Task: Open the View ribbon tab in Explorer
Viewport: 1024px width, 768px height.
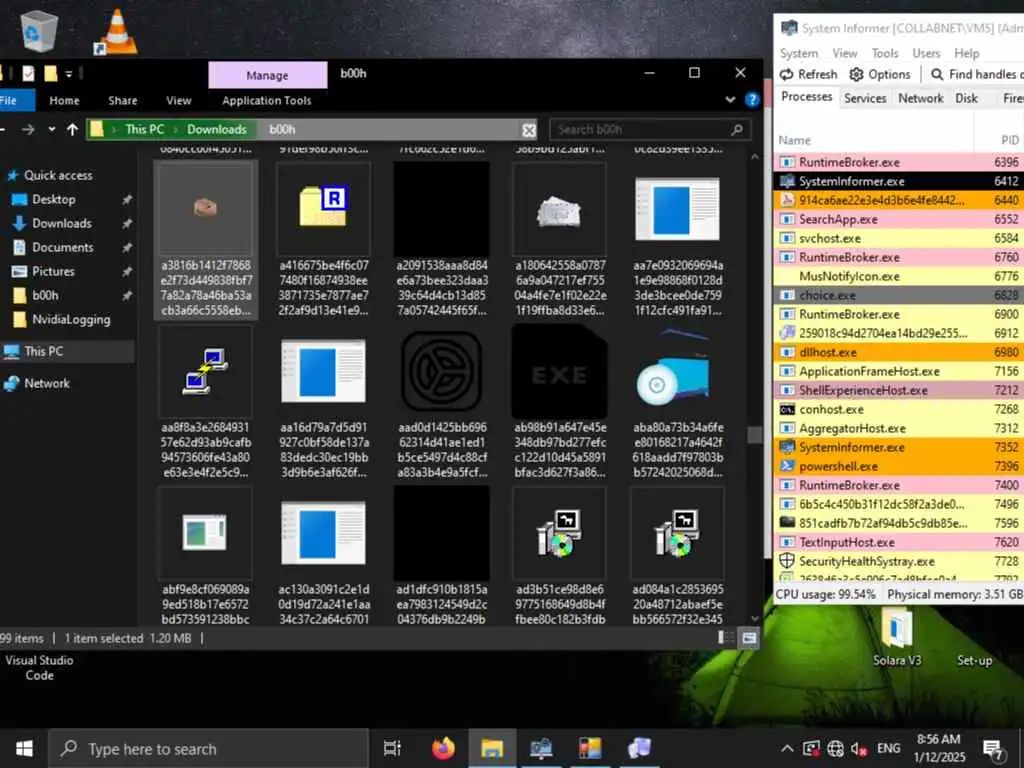Action: click(178, 101)
